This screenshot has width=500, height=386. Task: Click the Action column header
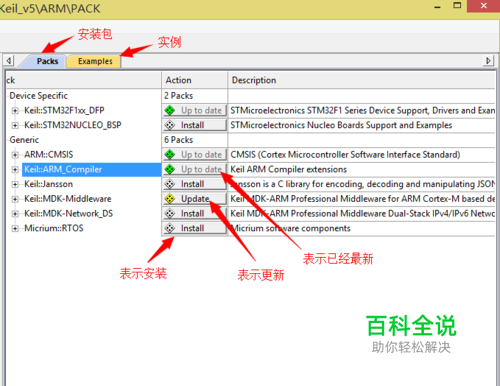click(x=195, y=80)
